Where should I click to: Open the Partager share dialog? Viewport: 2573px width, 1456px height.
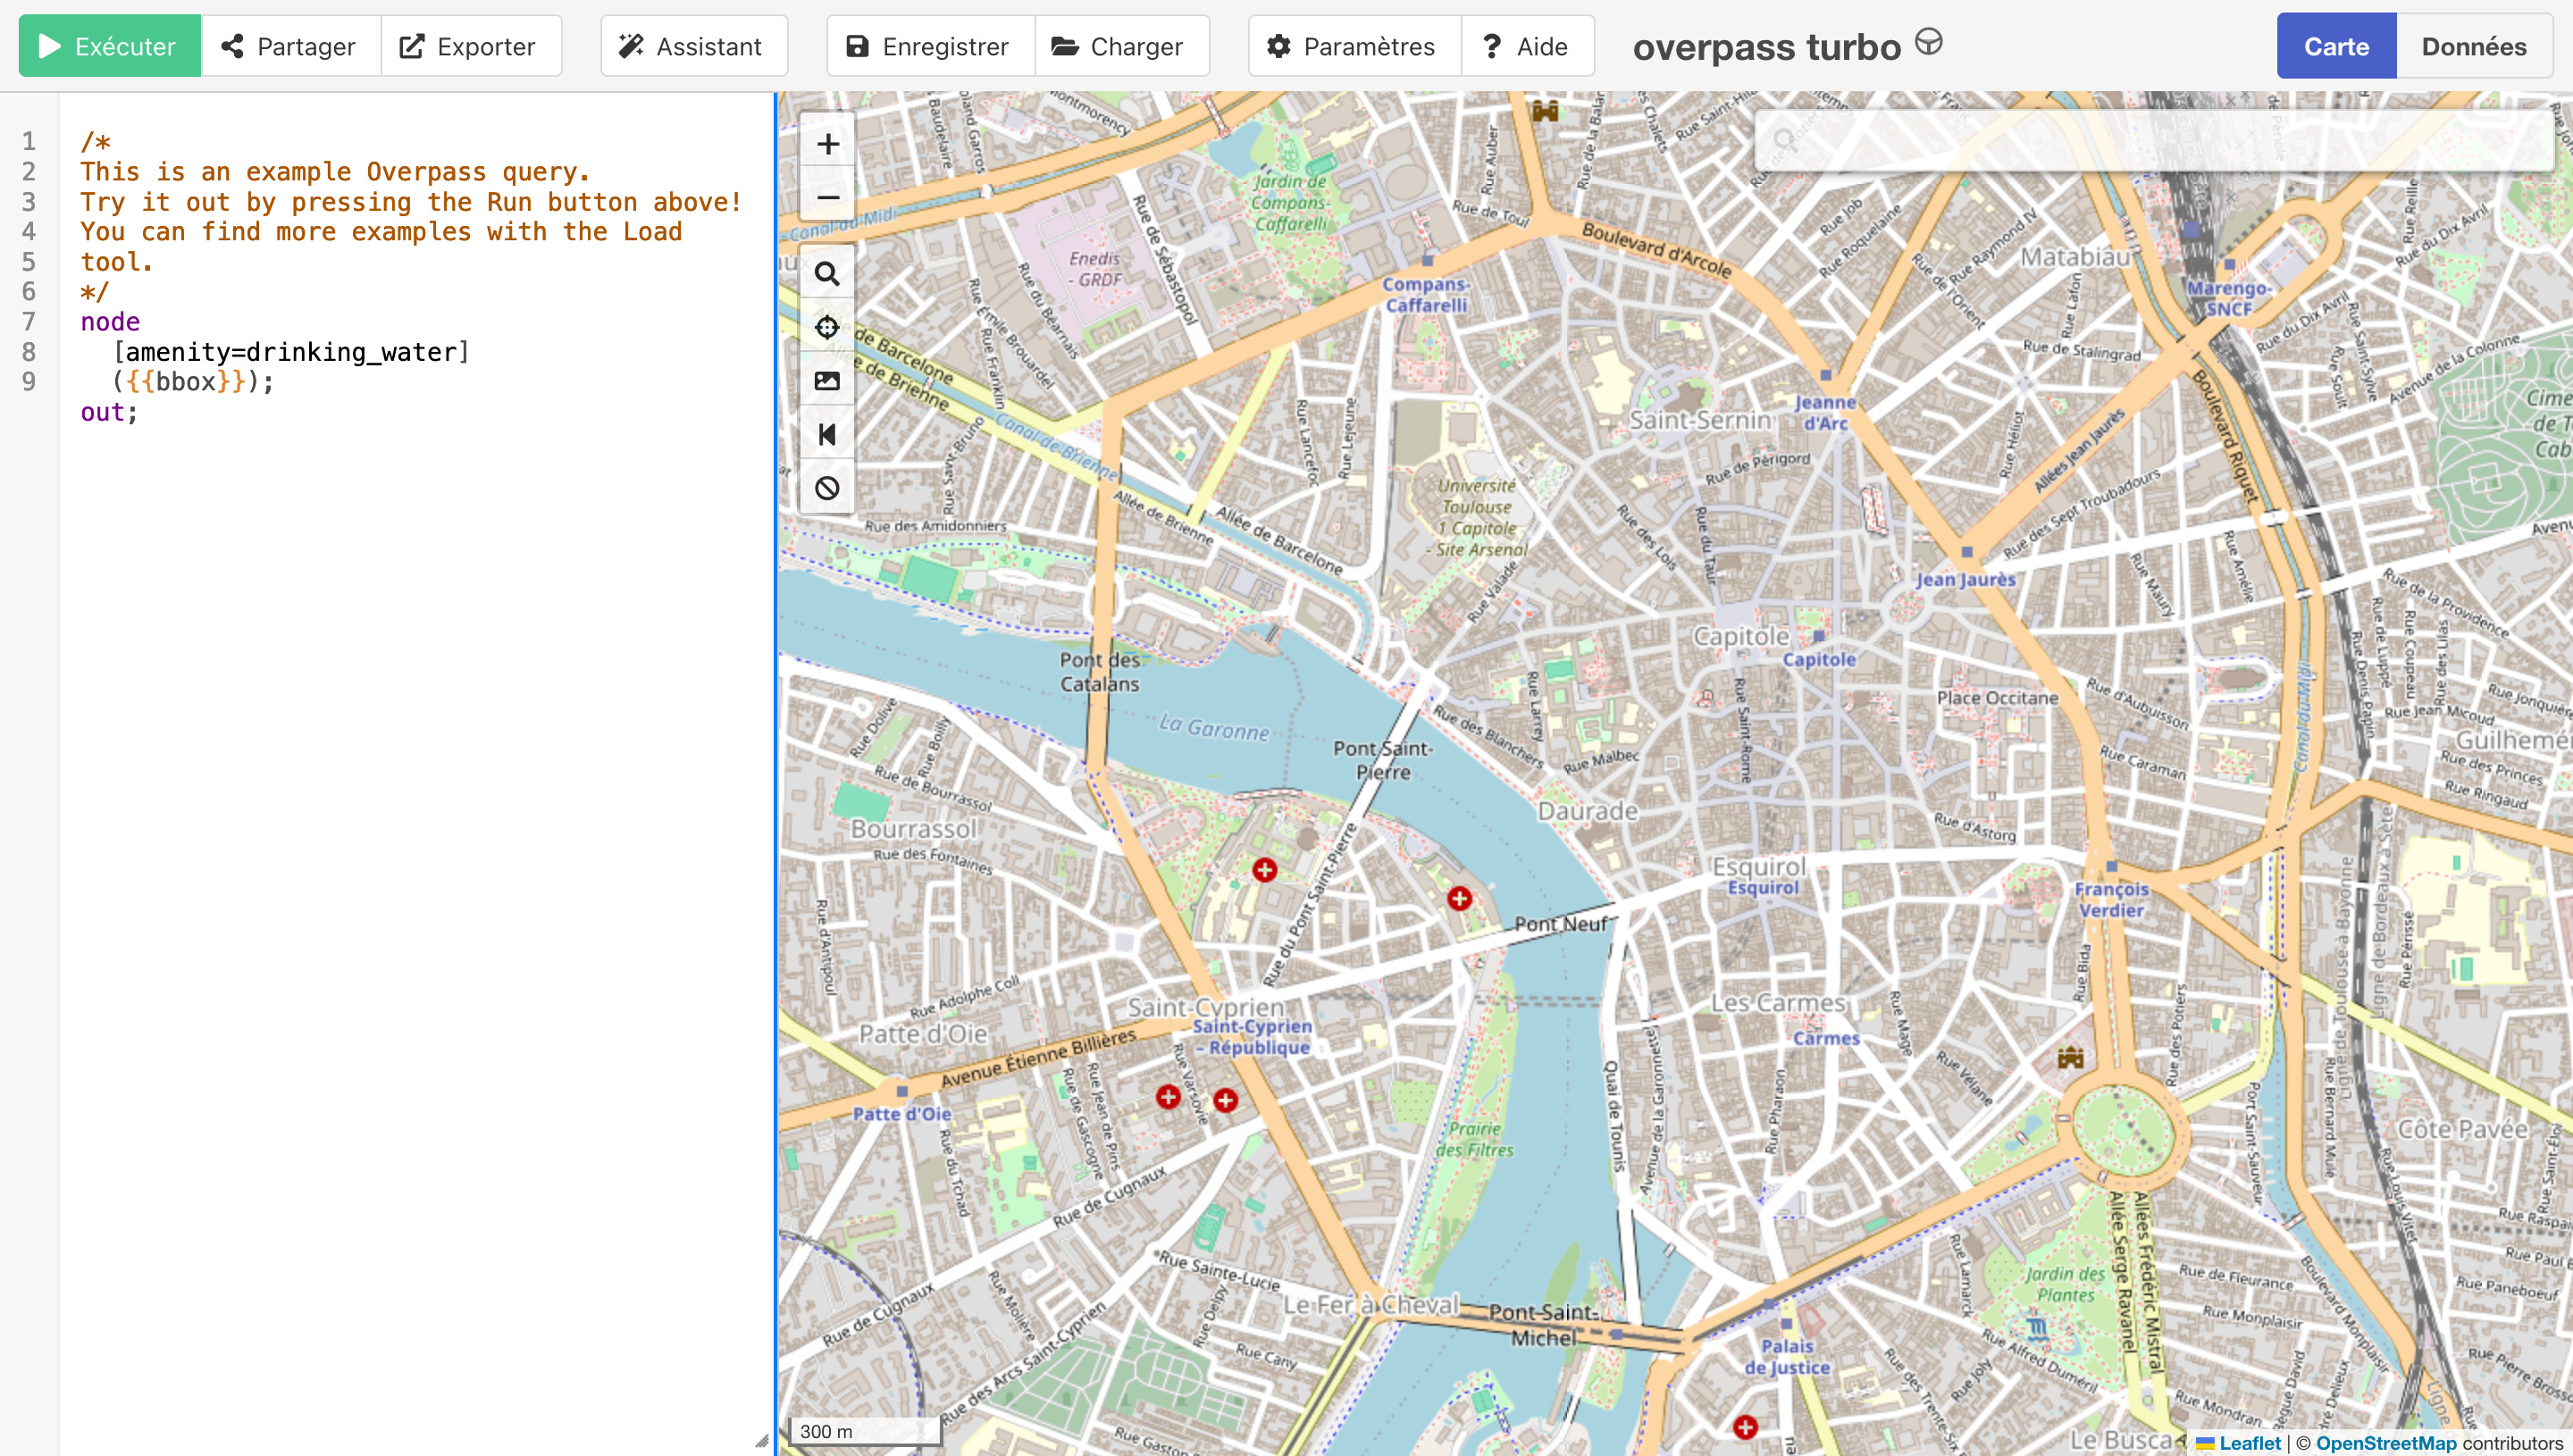pyautogui.click(x=290, y=46)
